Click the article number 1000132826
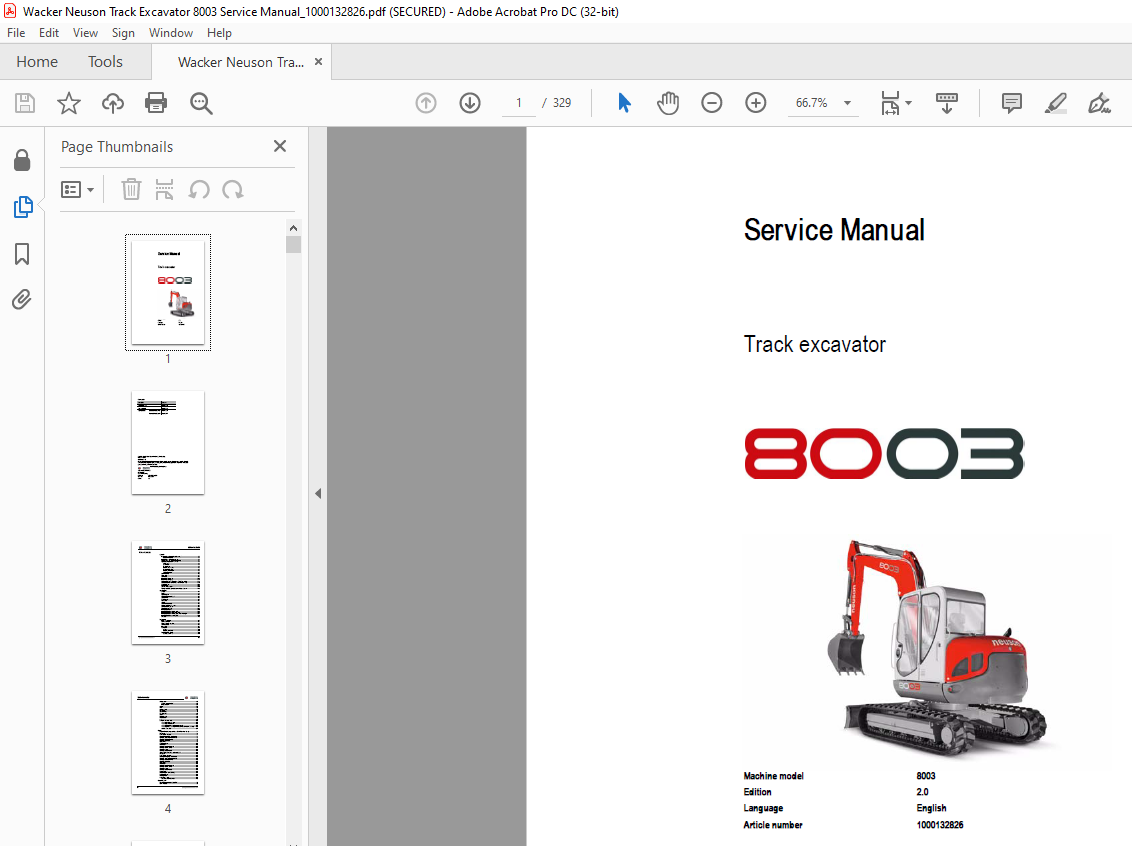1132x846 pixels. pyautogui.click(x=940, y=824)
